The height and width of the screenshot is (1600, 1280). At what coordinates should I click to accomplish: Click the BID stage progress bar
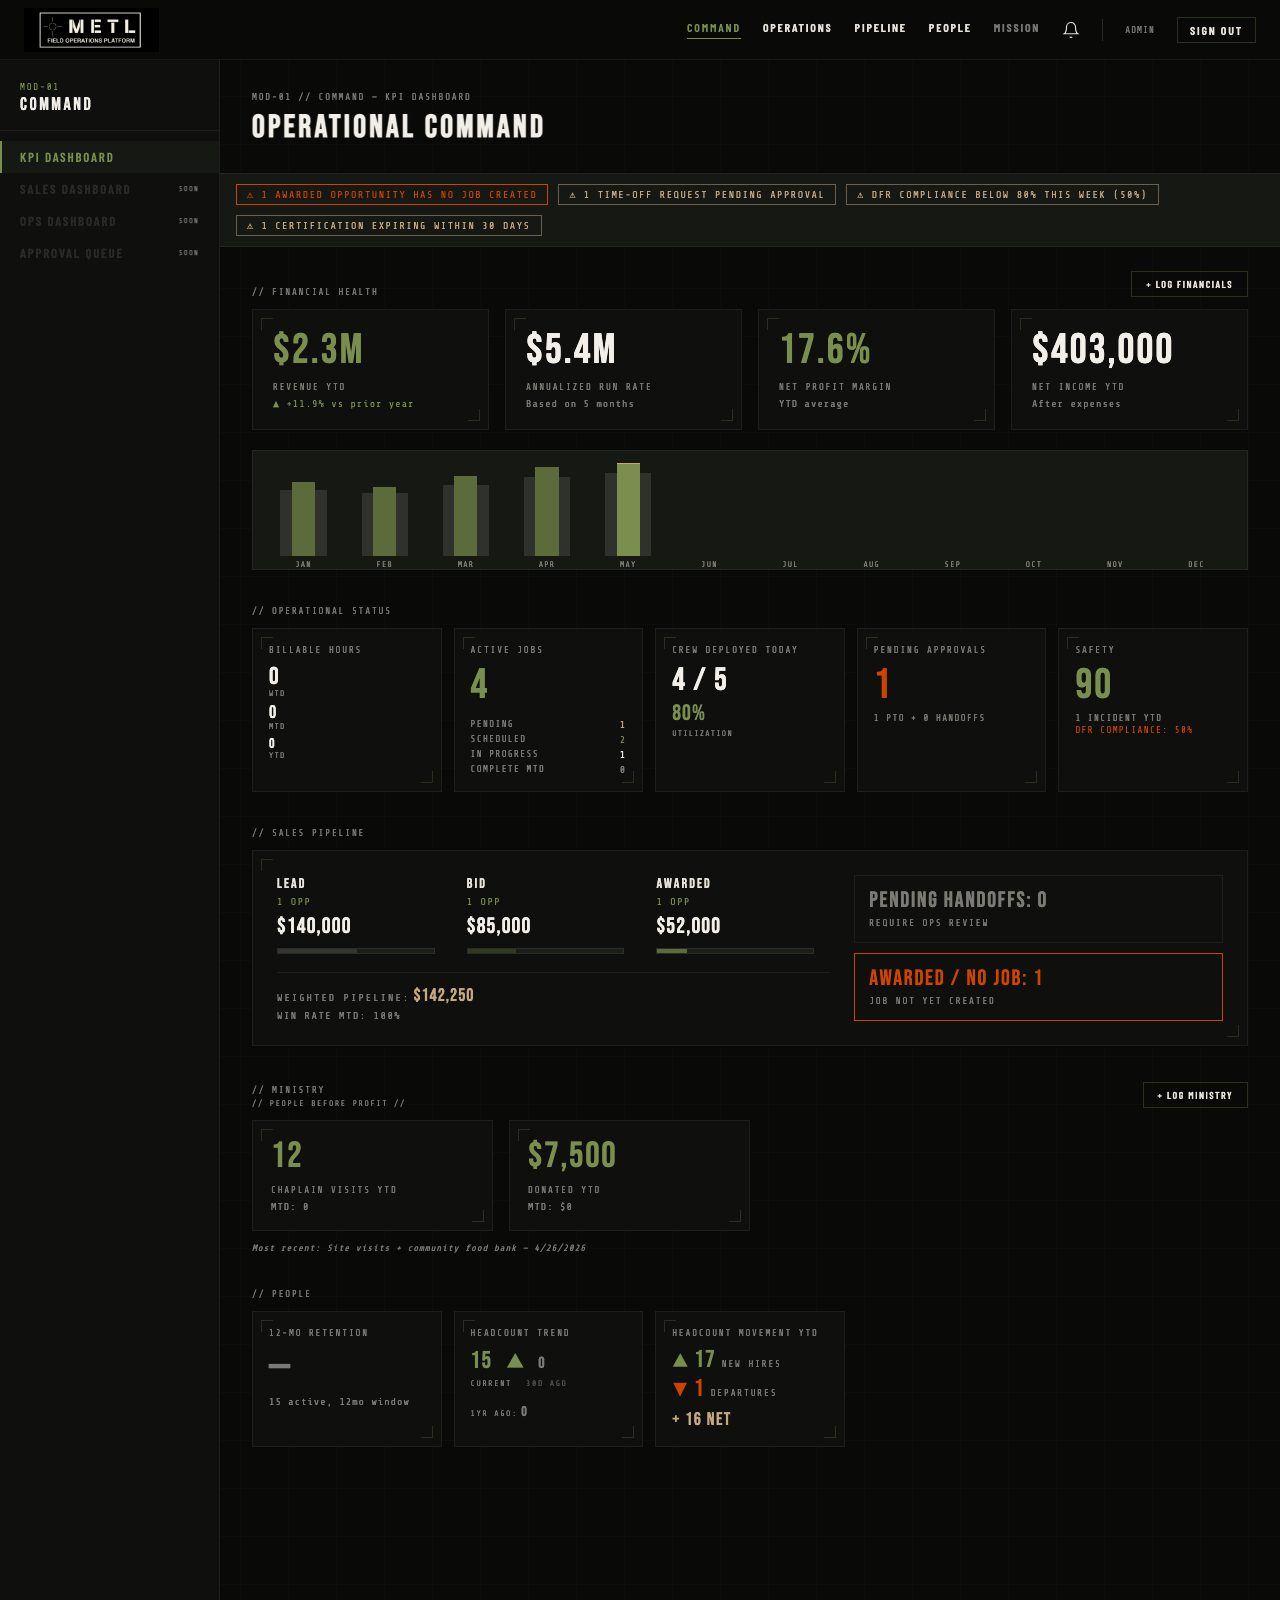(545, 951)
